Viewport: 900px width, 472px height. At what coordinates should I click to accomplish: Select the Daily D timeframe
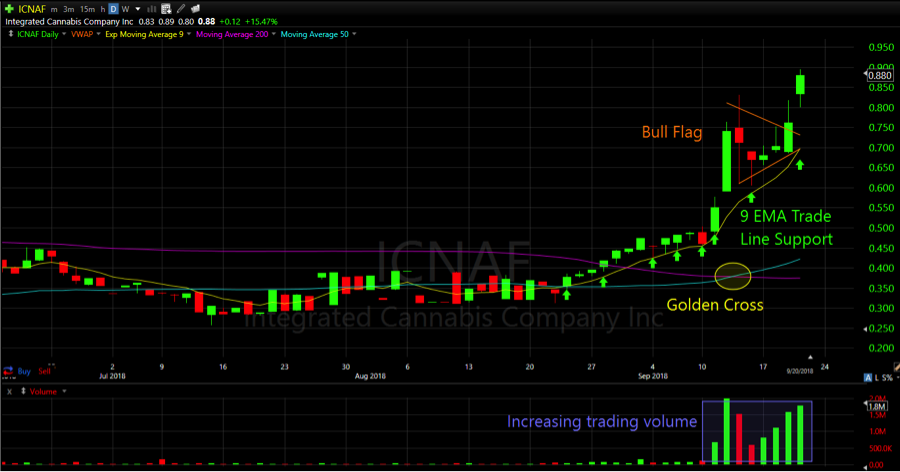click(x=113, y=9)
